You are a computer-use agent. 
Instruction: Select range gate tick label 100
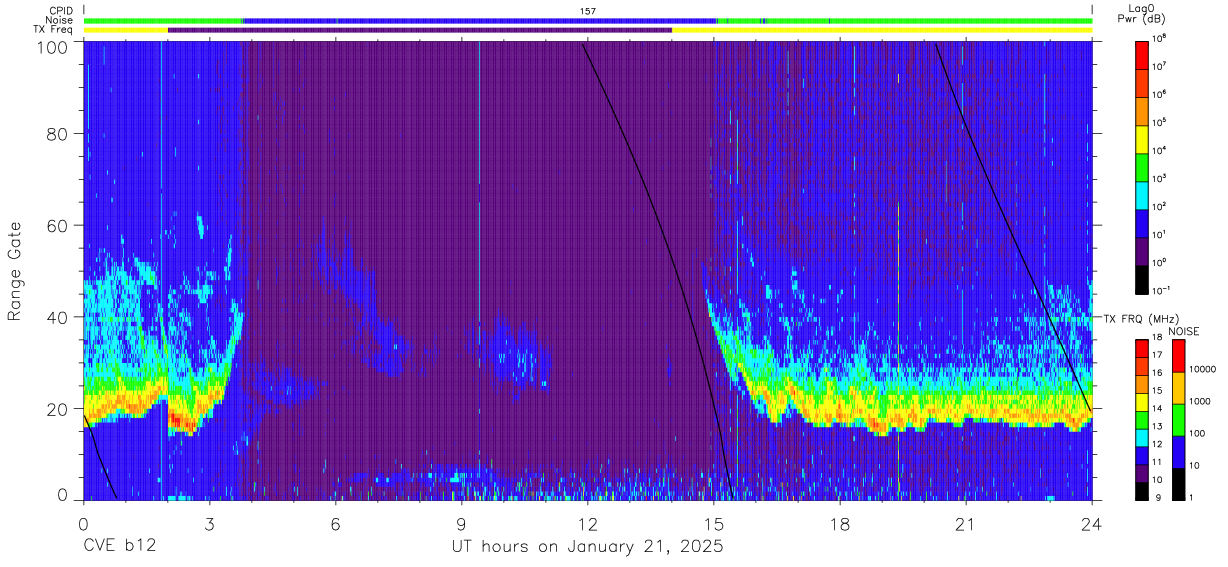coord(53,46)
